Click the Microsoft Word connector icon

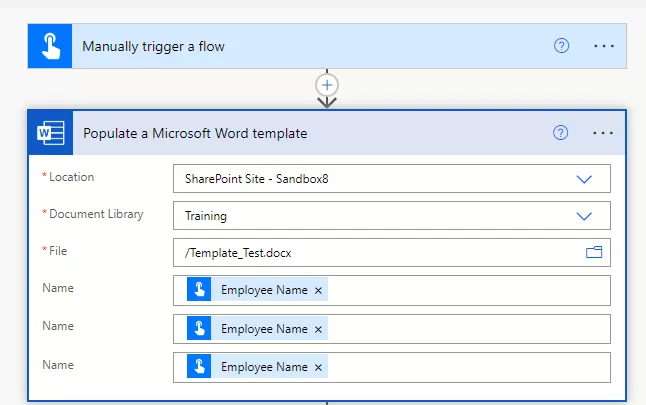(x=50, y=133)
